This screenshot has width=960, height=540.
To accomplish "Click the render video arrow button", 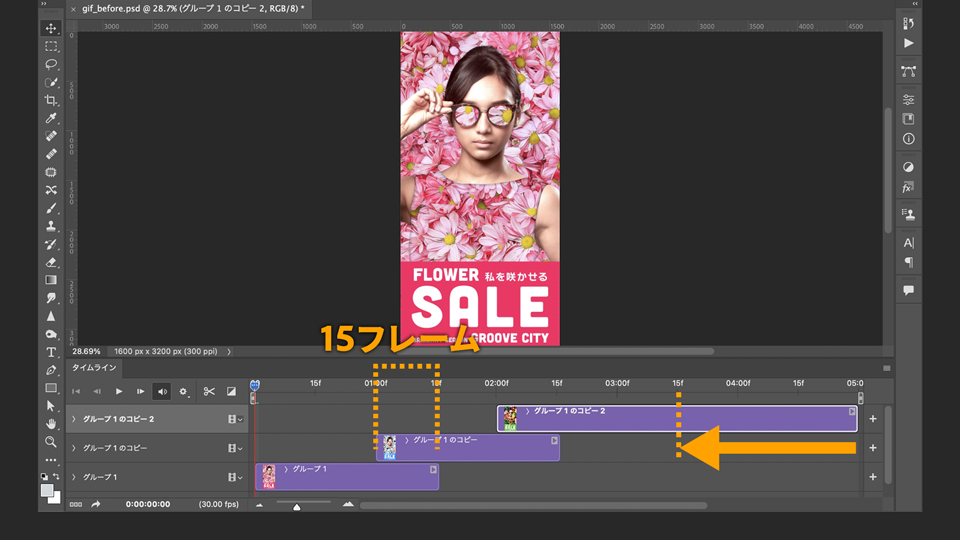I will (x=96, y=504).
